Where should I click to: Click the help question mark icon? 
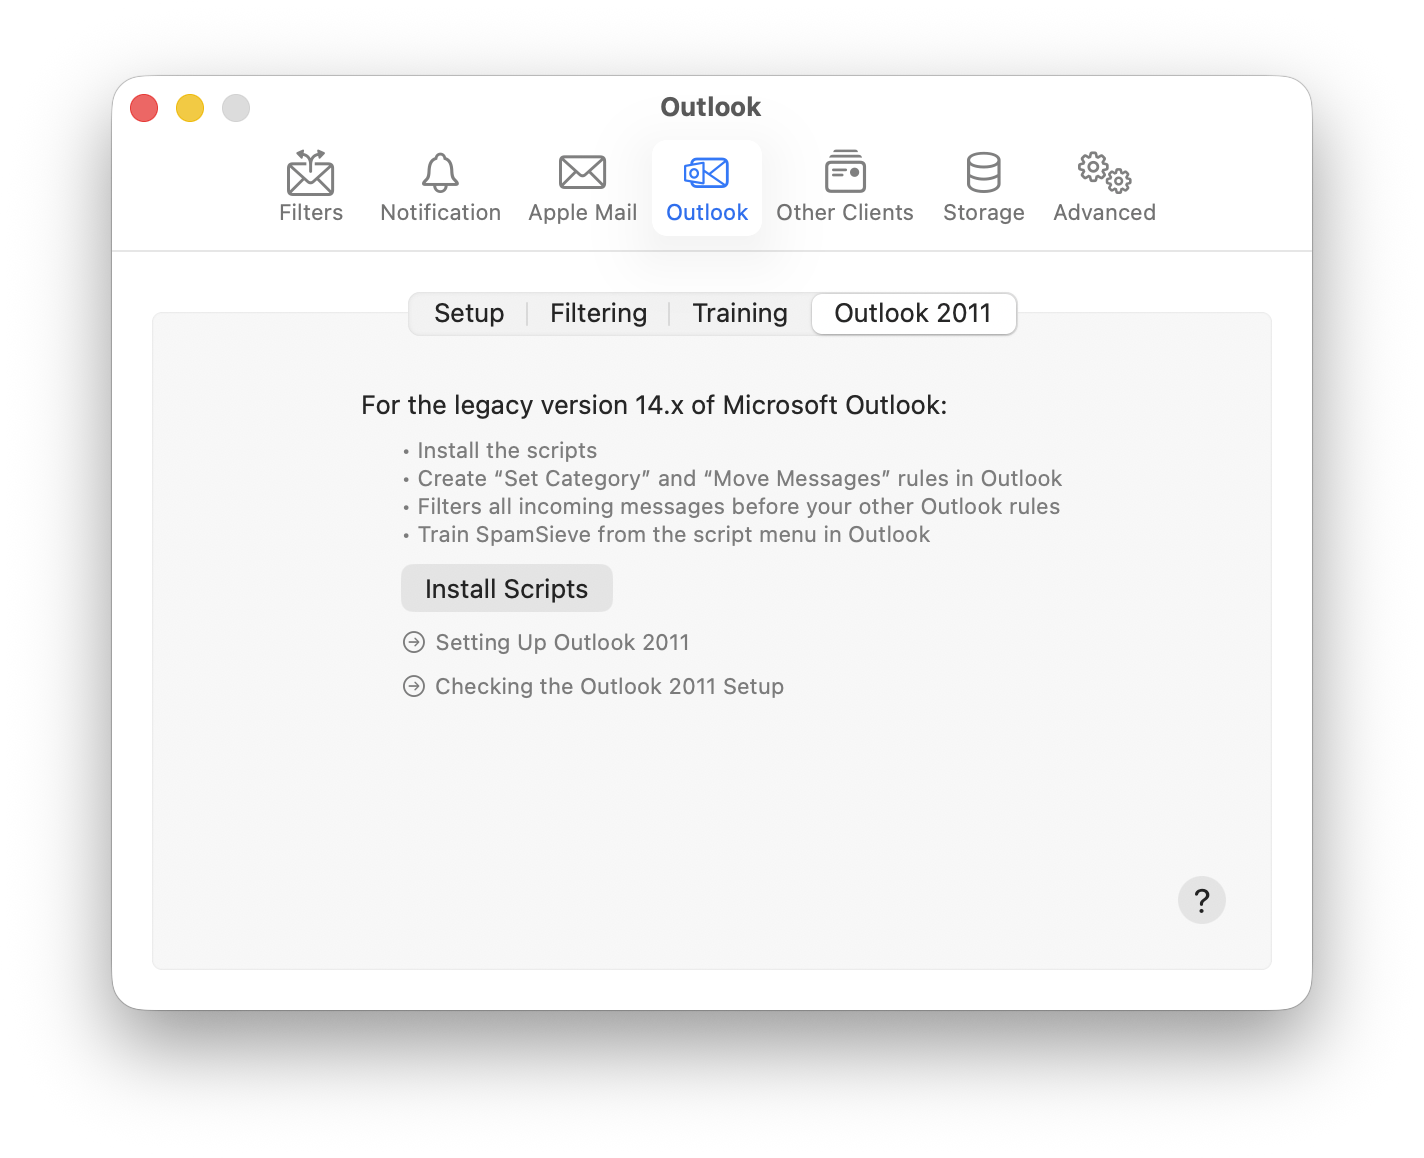1202,900
